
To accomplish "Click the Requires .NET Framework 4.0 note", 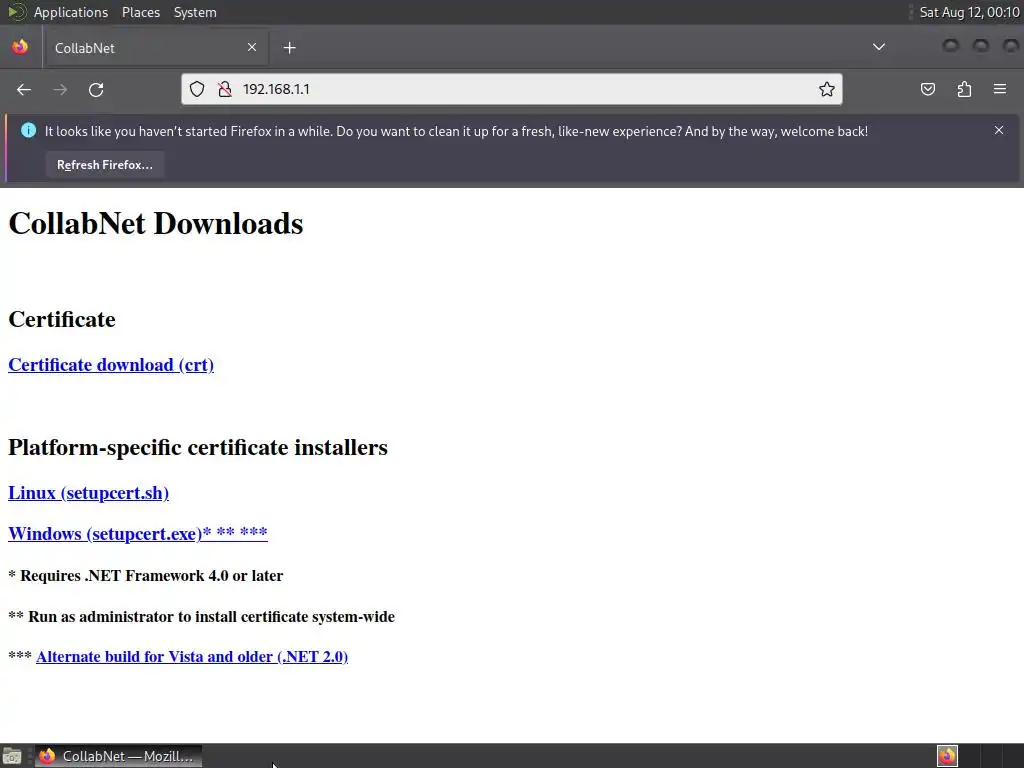I will click(146, 575).
